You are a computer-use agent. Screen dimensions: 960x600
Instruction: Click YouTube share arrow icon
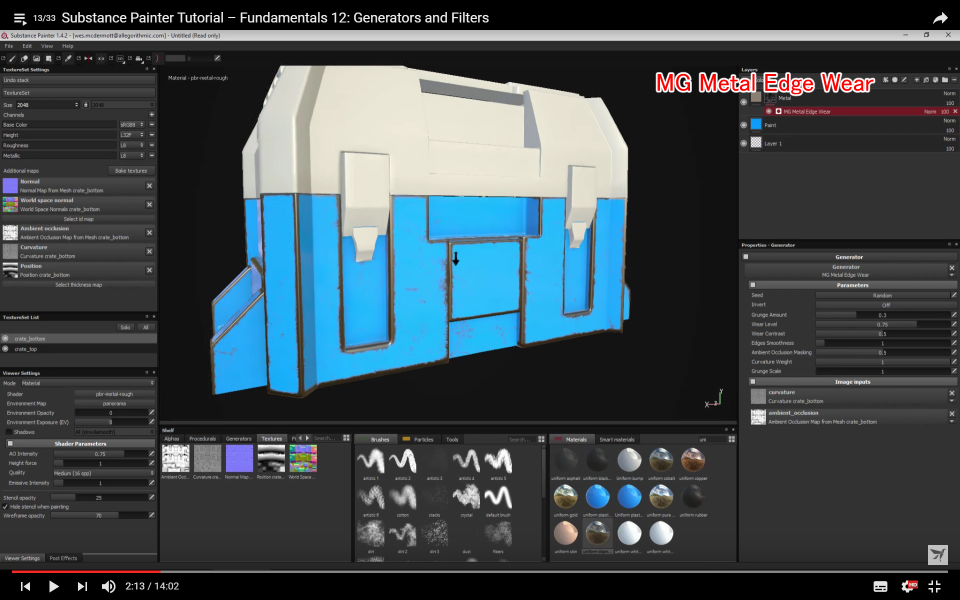point(940,18)
